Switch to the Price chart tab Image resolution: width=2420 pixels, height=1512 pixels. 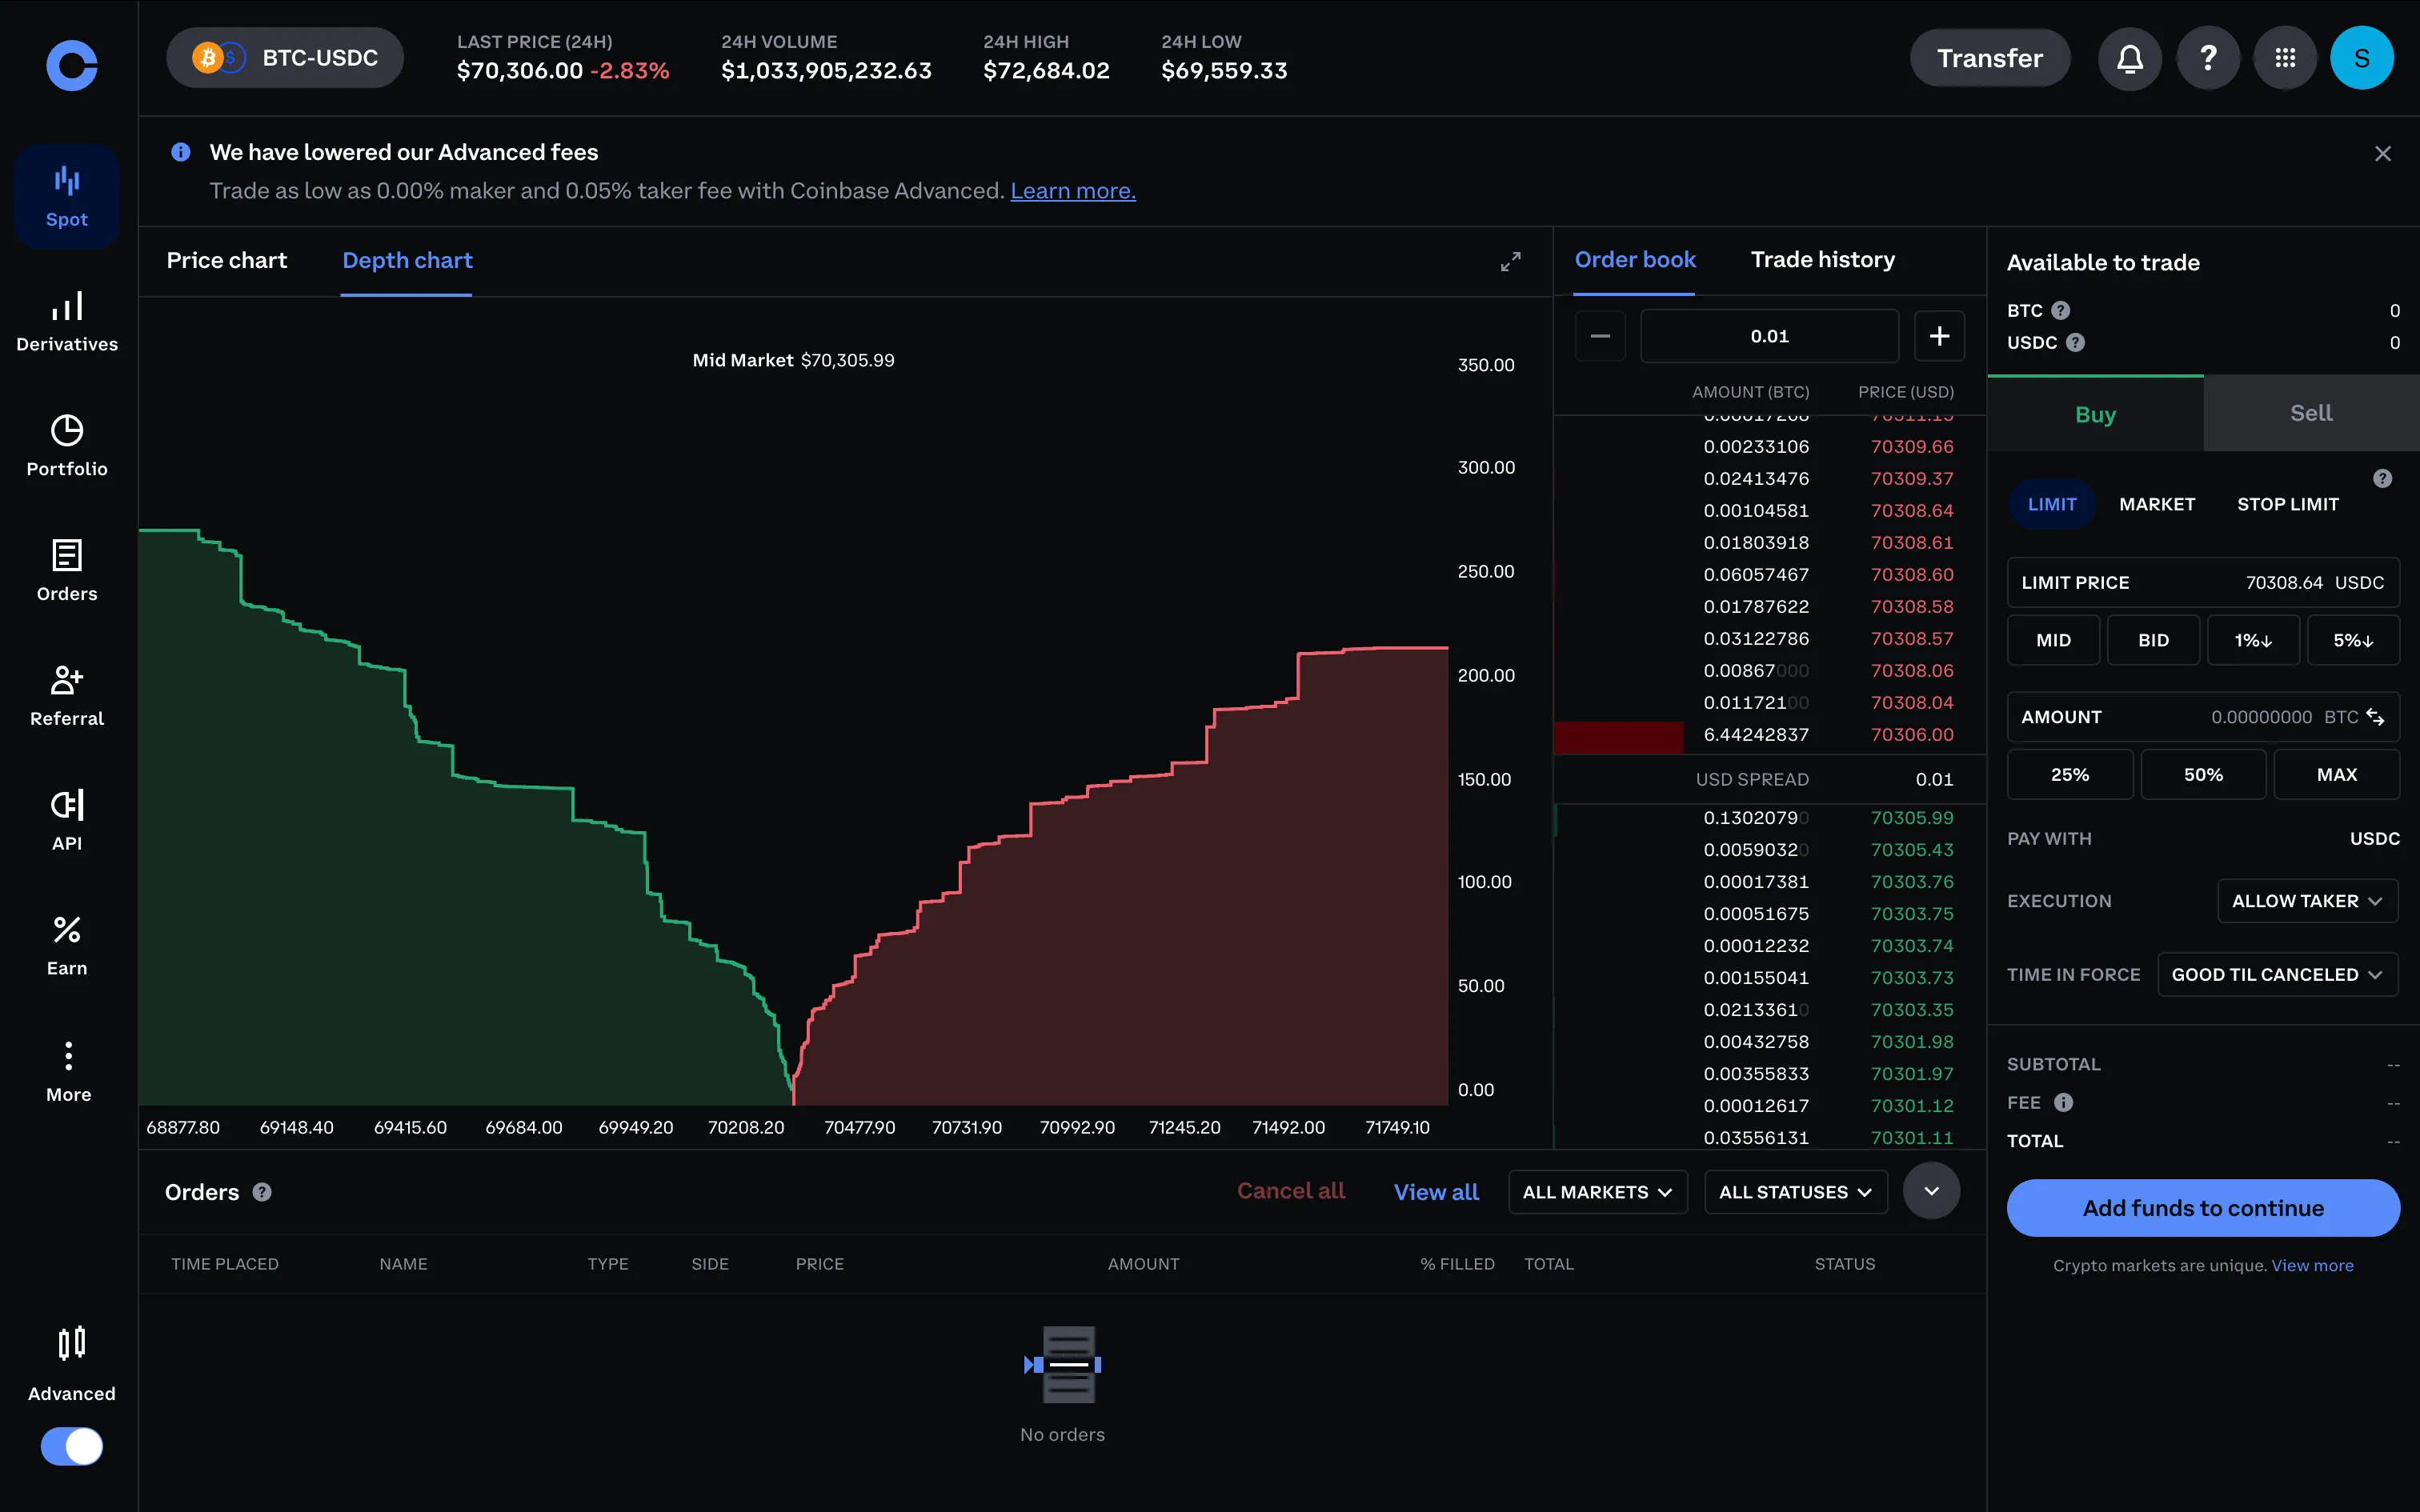tap(226, 260)
